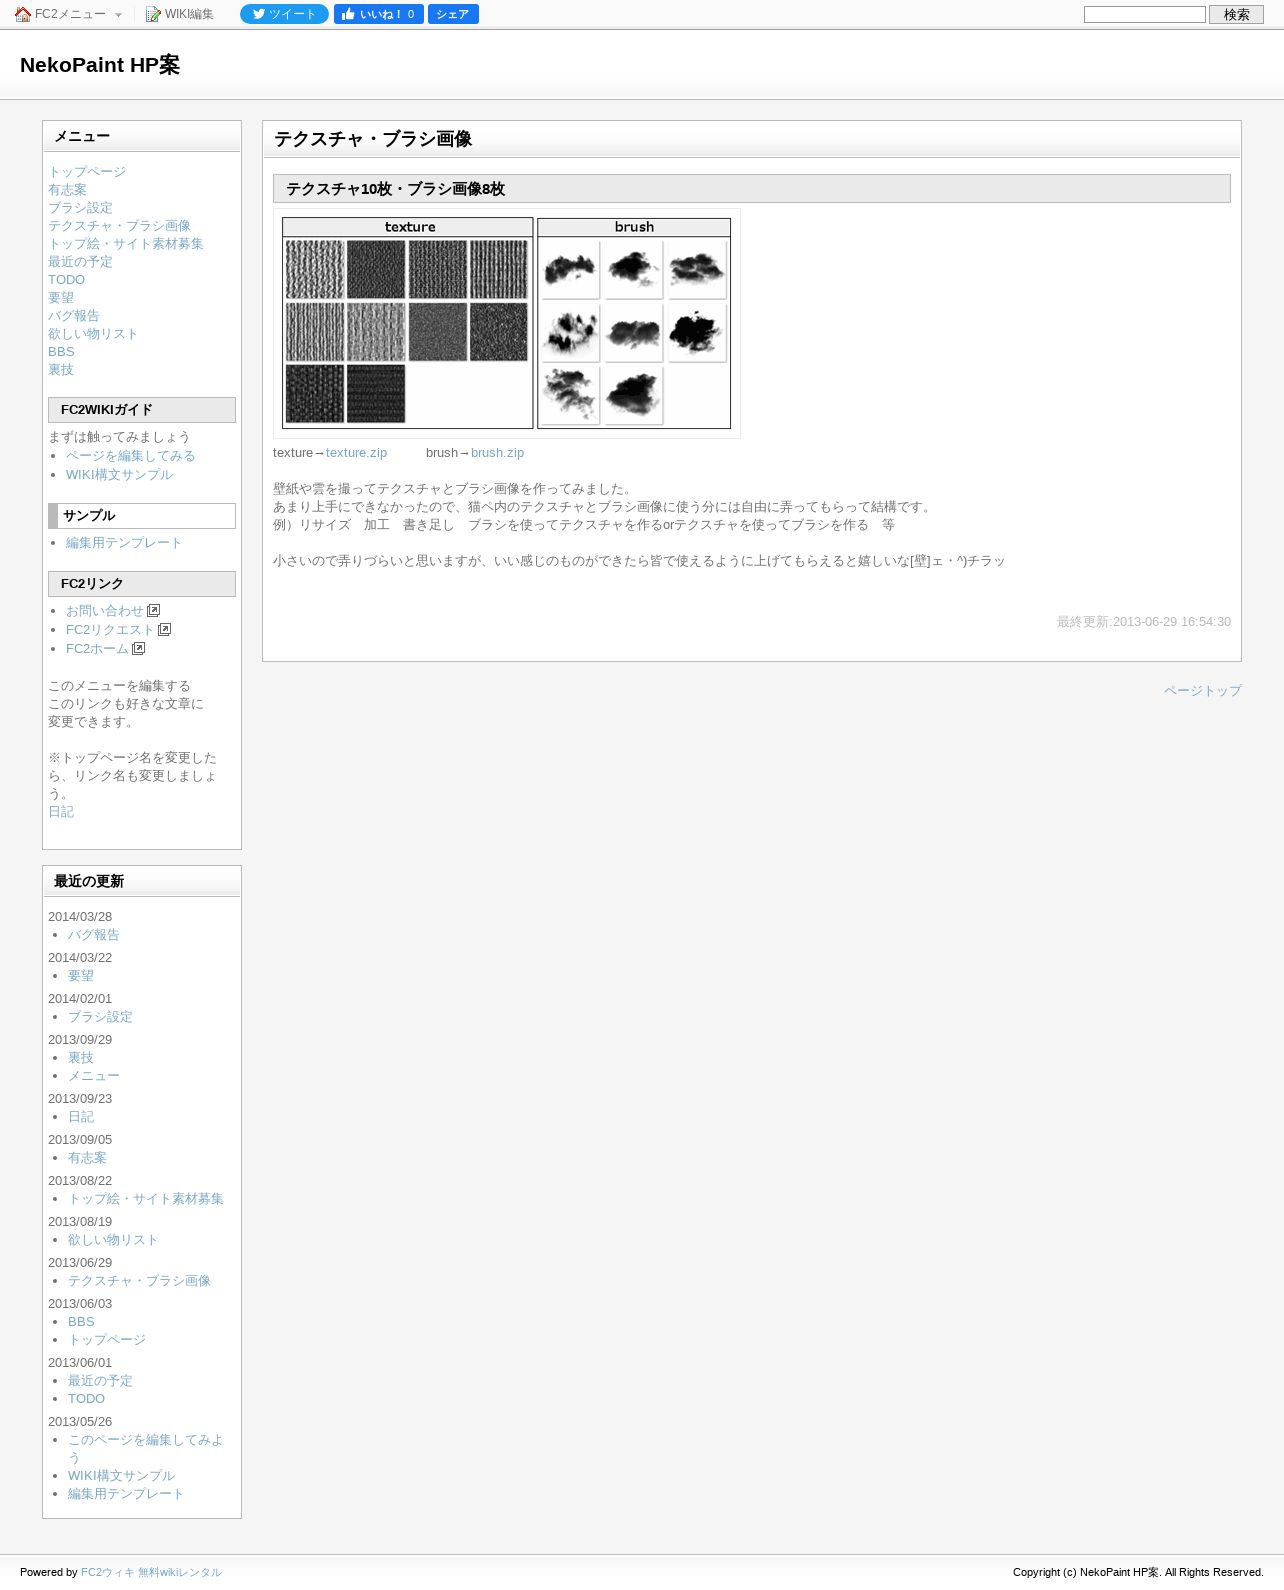Download the brush.zip file
Screen dimensions: 1284x1590
(x=497, y=453)
